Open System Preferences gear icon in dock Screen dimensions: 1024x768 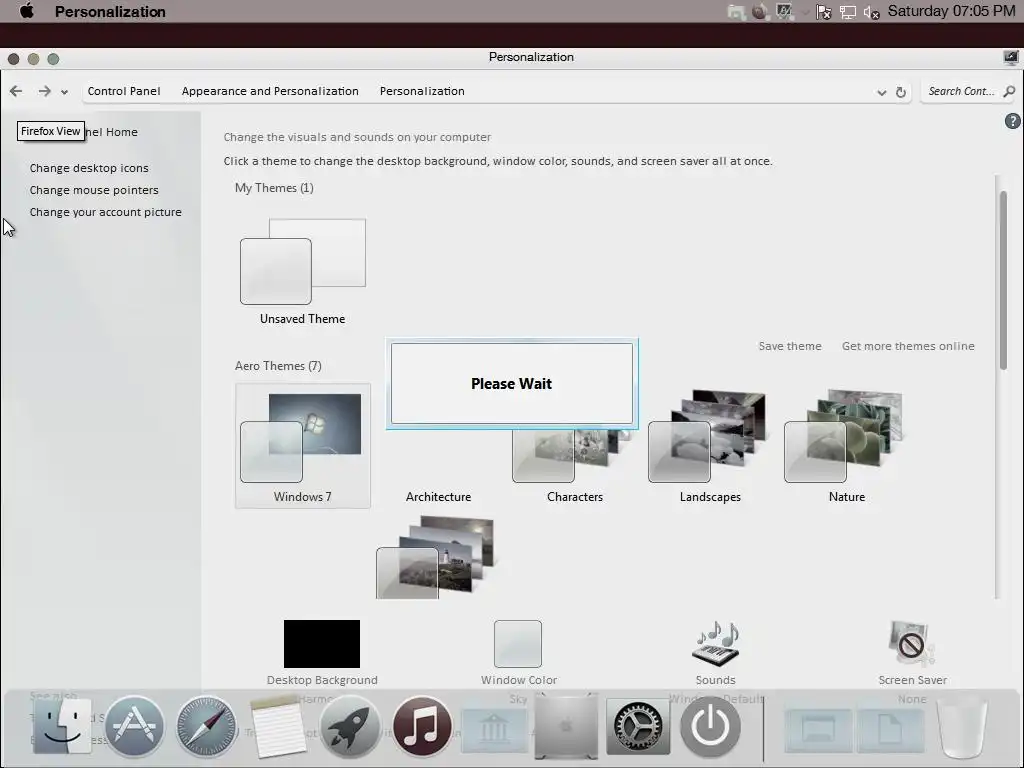click(638, 726)
